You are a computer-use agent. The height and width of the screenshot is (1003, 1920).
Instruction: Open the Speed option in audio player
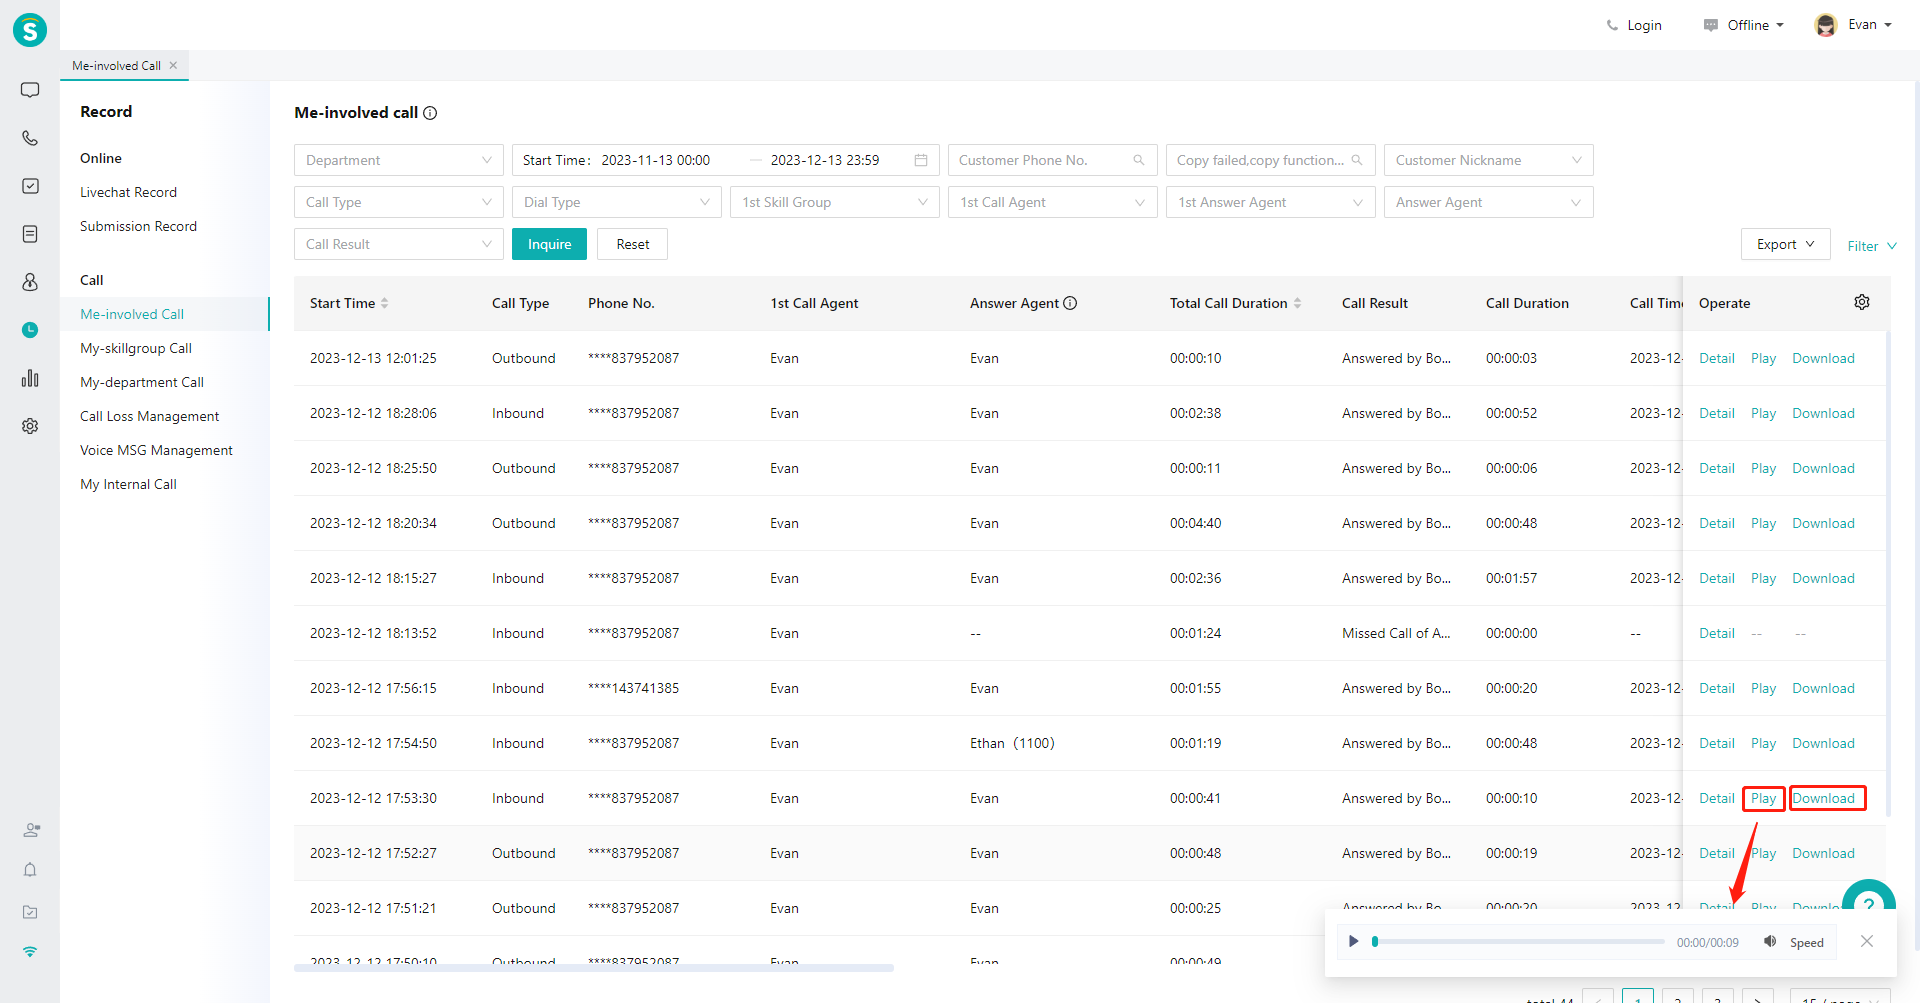1806,942
